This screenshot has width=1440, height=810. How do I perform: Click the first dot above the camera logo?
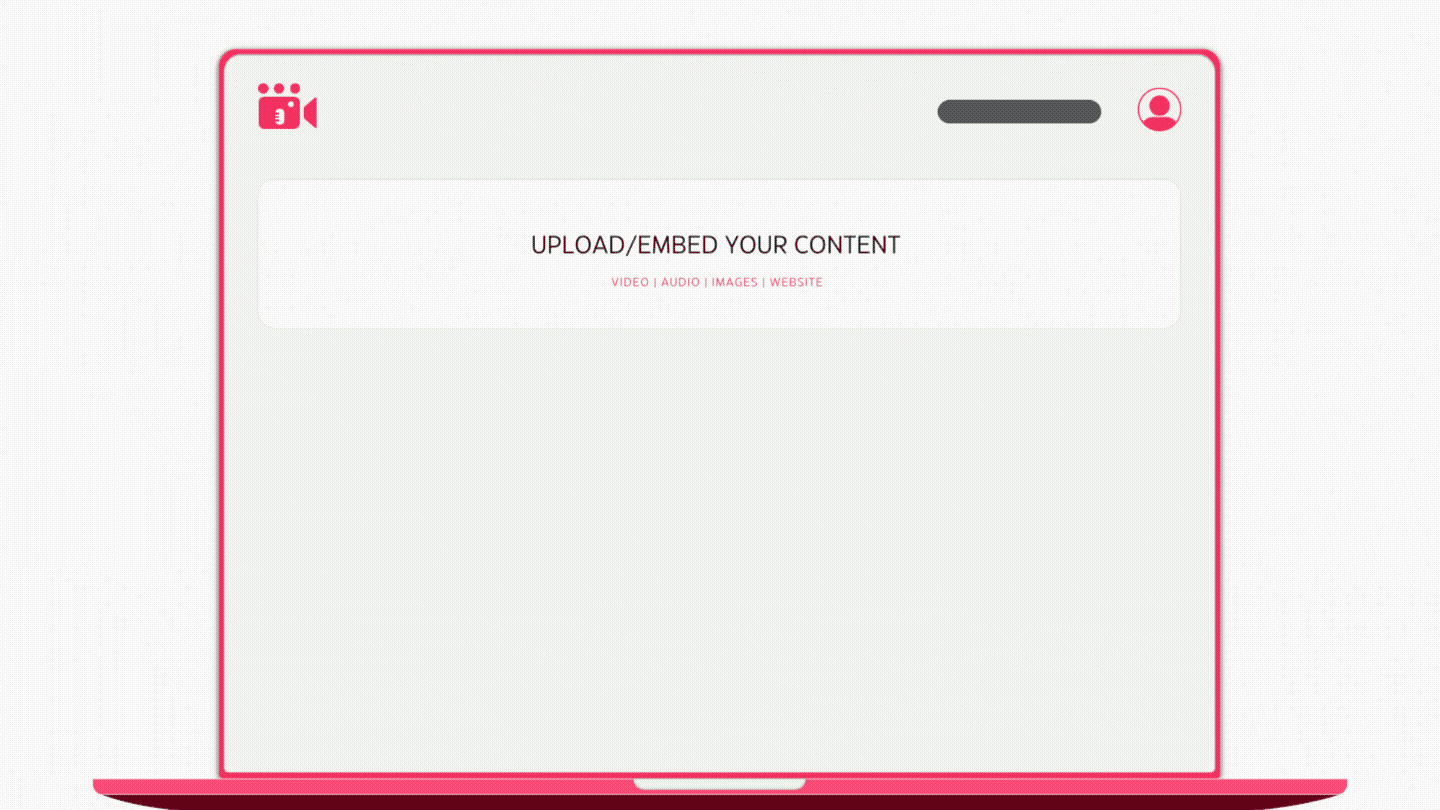[263, 88]
